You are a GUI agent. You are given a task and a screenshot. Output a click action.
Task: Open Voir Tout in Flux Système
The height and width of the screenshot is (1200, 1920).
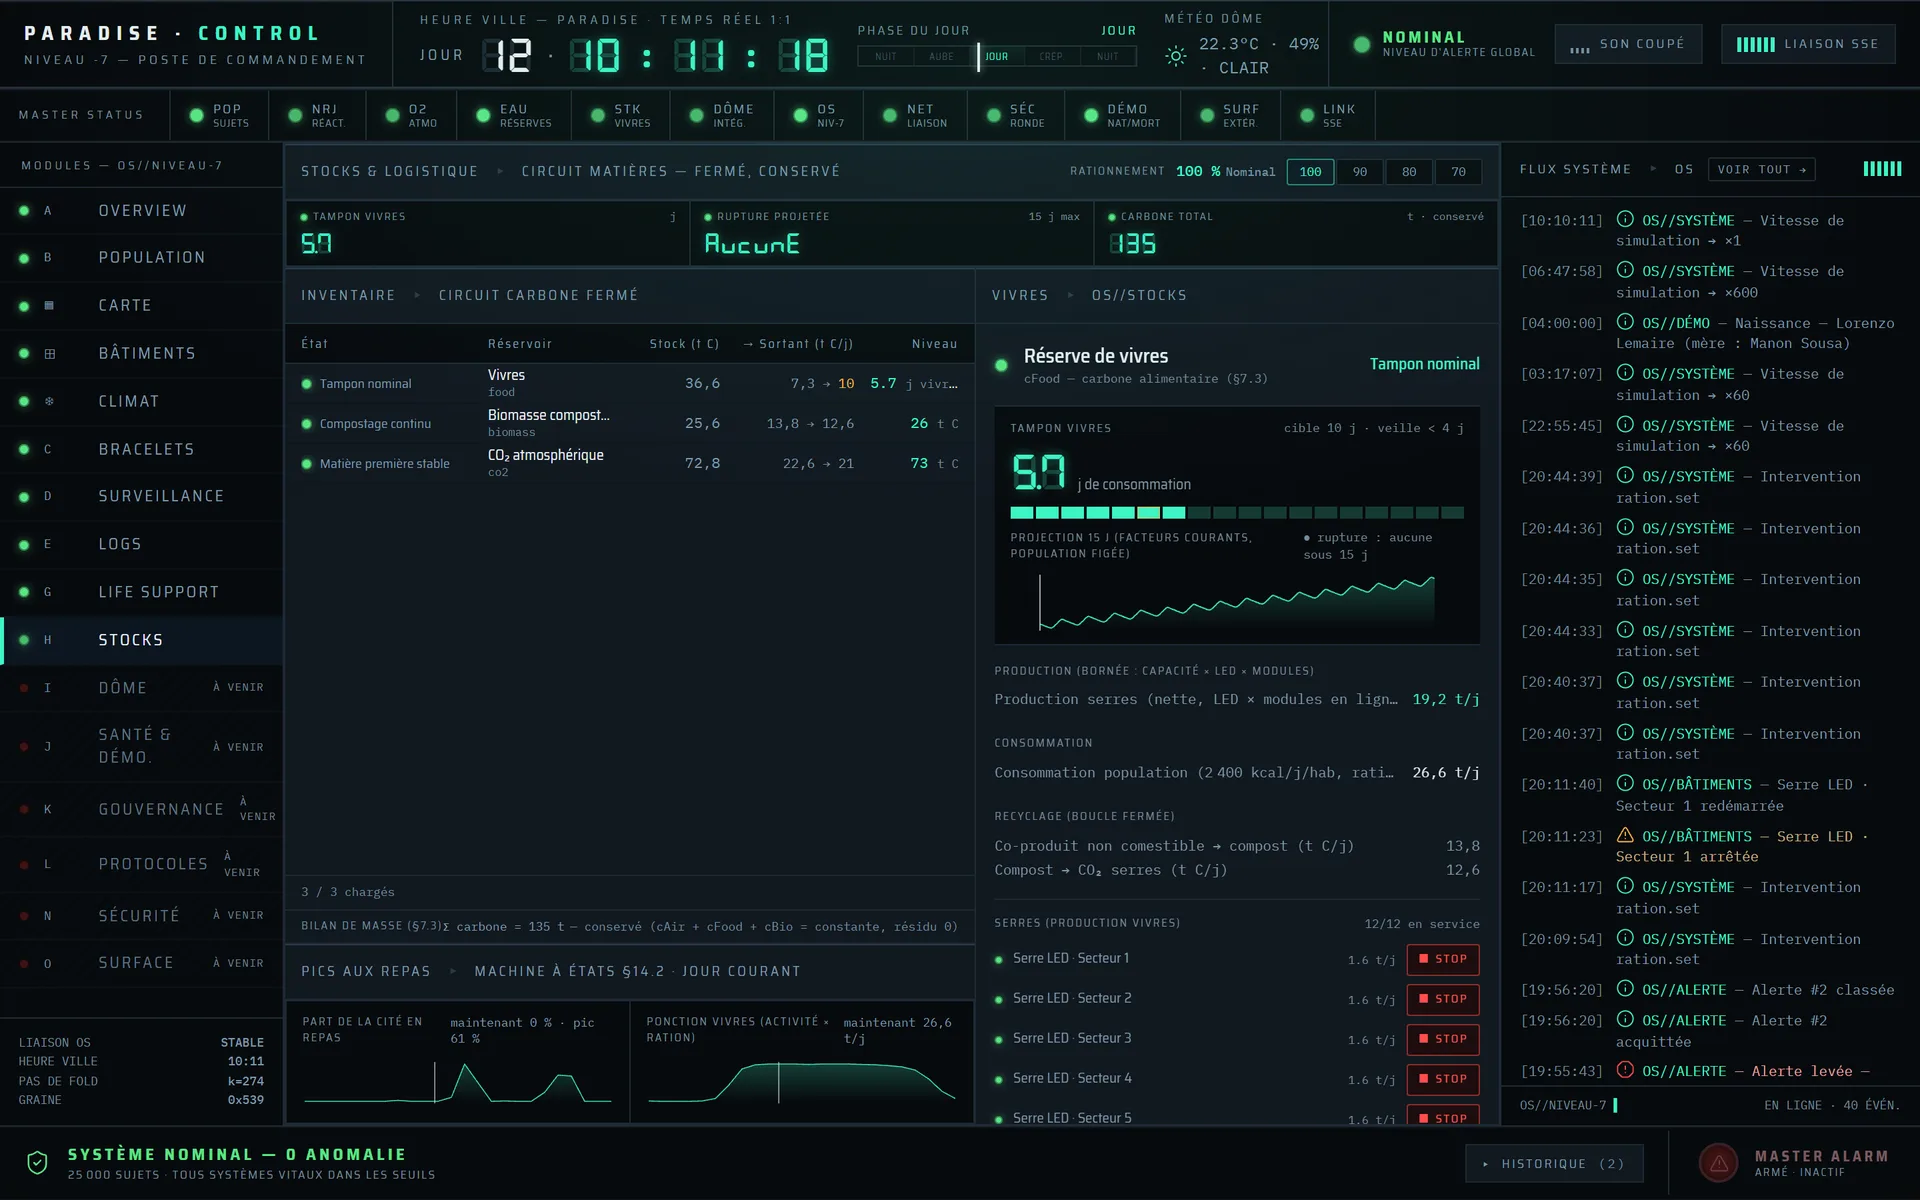point(1761,170)
